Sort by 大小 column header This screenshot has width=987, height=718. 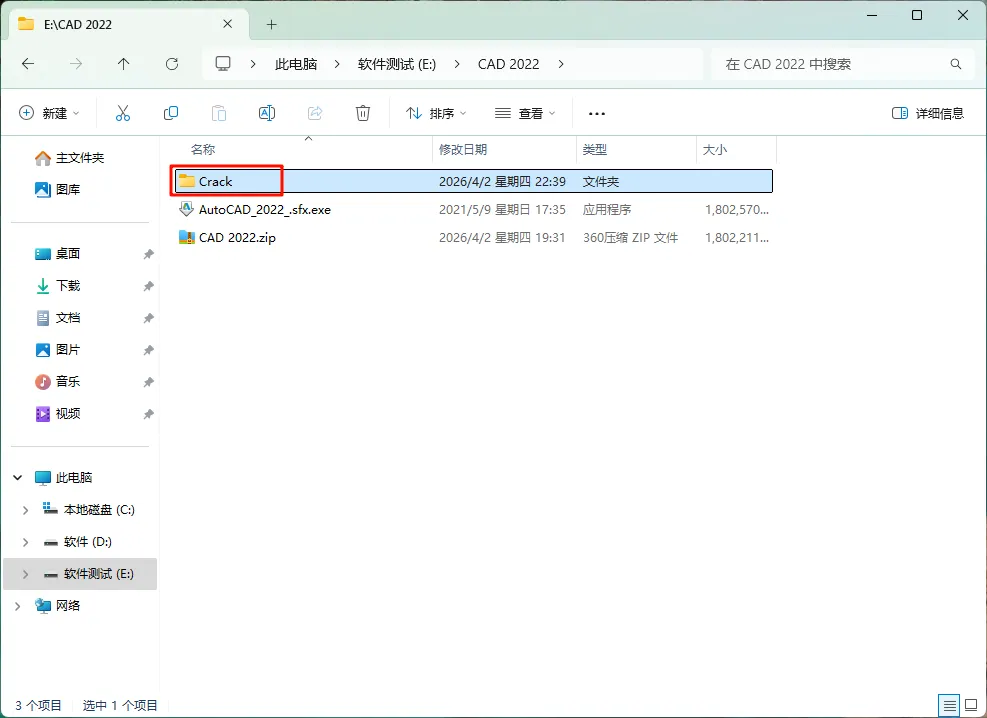coord(714,150)
